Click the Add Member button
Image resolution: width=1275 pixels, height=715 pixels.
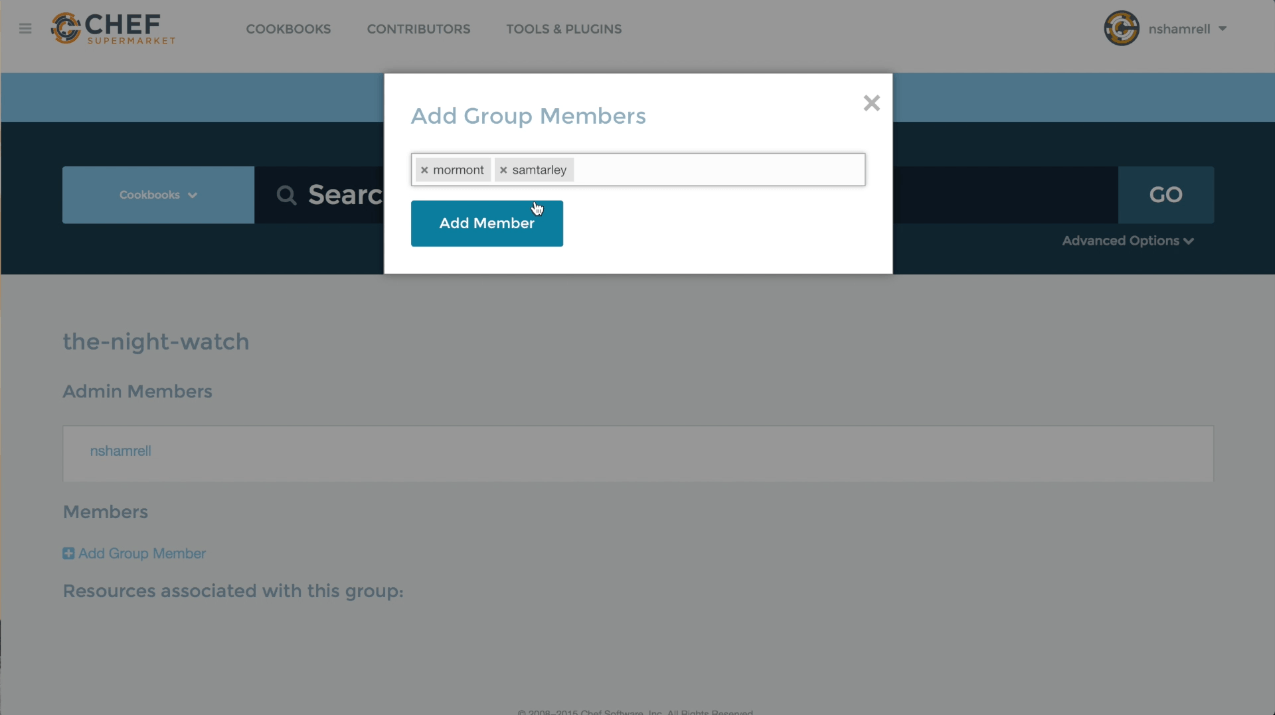click(x=486, y=223)
